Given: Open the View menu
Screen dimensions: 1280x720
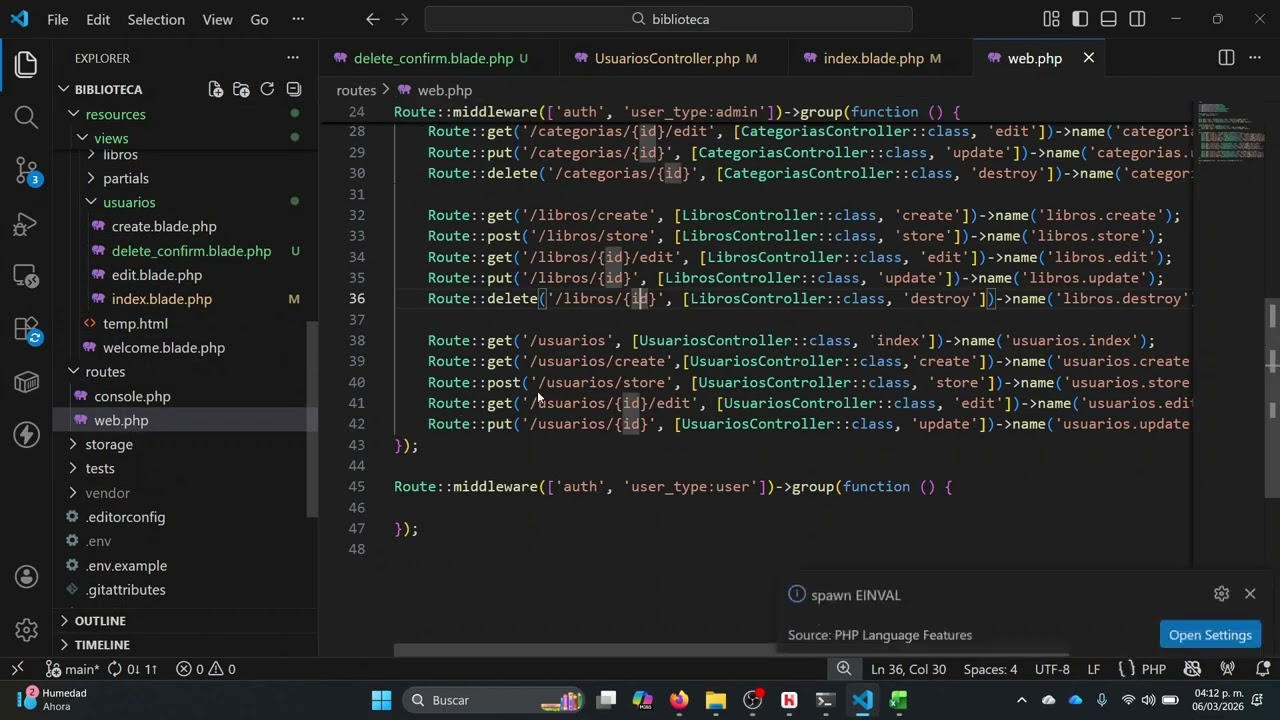Looking at the screenshot, I should click(x=217, y=19).
